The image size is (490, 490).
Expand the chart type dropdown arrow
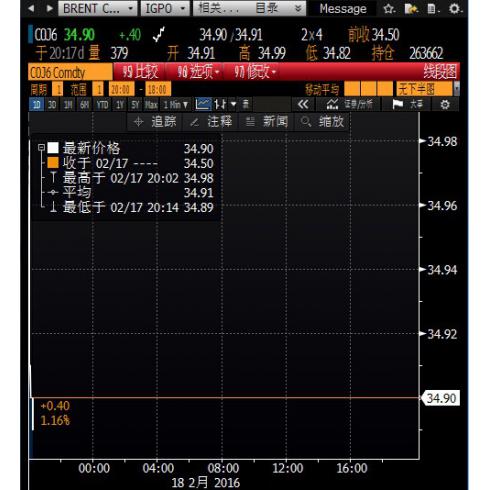tap(233, 104)
